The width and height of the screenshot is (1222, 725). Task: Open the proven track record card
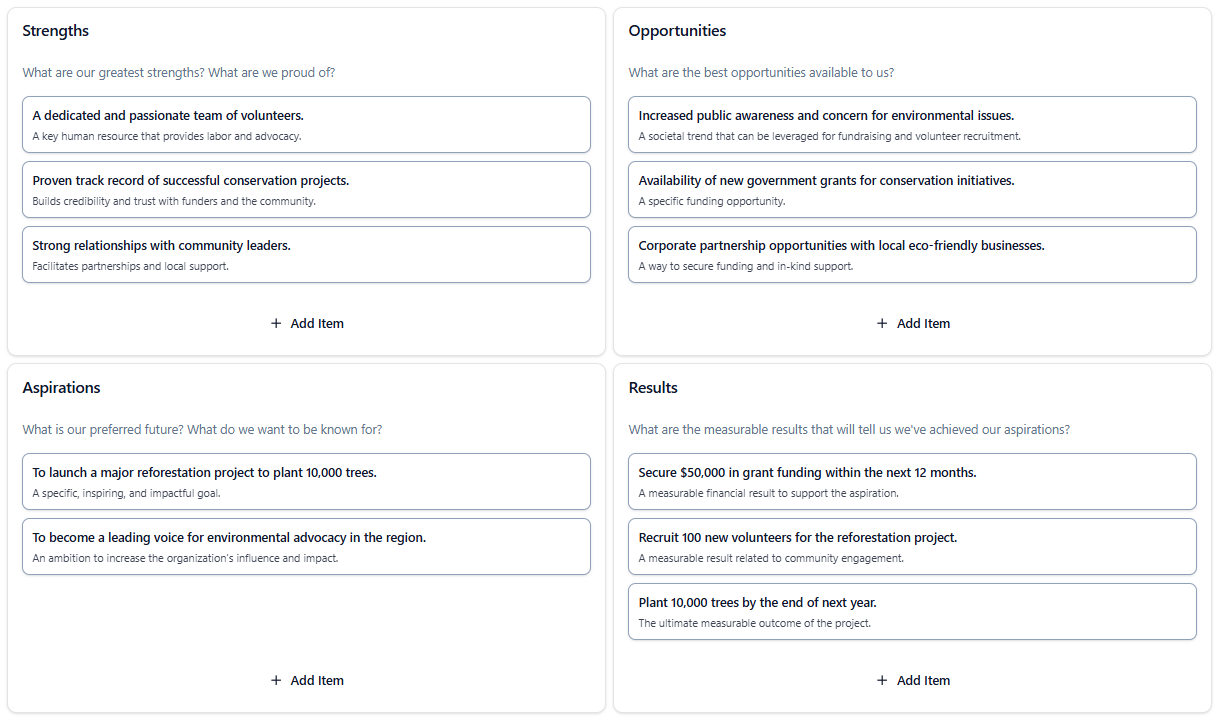[x=306, y=190]
